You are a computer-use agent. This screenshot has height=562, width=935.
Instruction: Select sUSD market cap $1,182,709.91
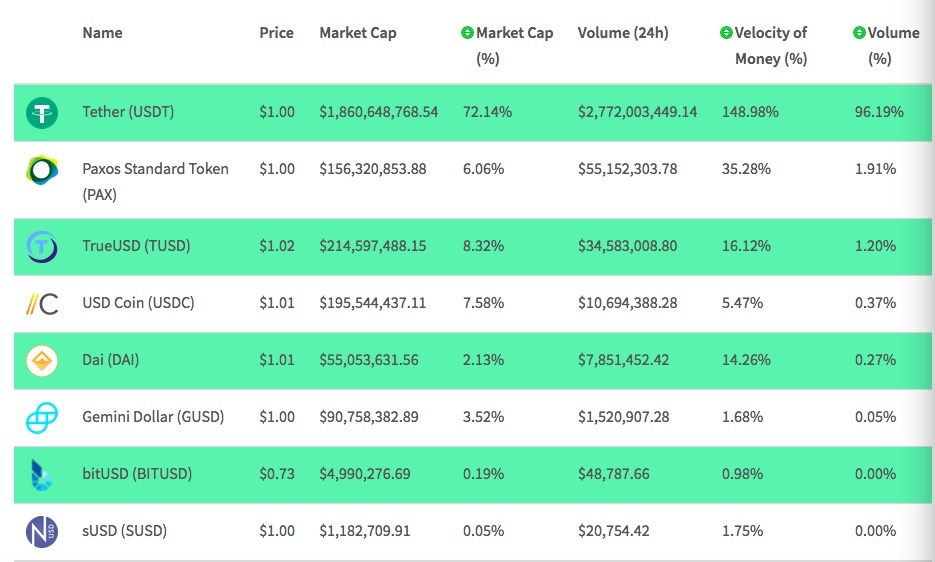click(365, 531)
